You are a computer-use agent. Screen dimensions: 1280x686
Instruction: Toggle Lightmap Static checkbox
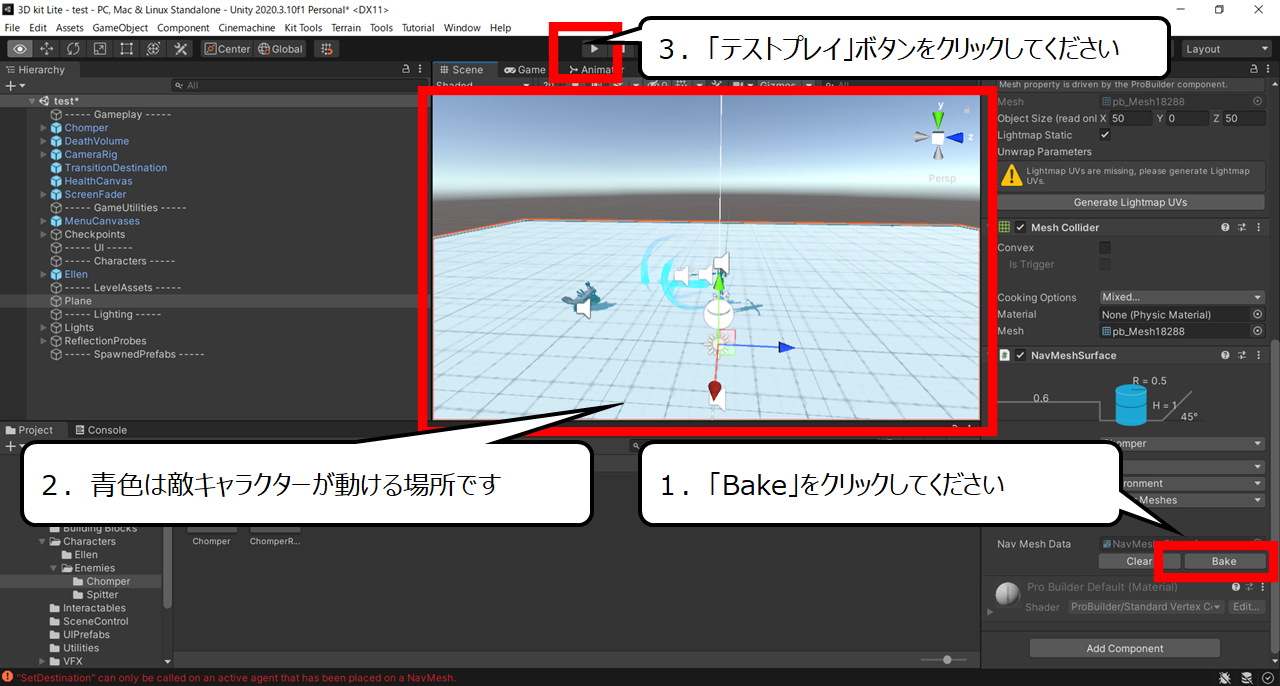(x=1105, y=135)
